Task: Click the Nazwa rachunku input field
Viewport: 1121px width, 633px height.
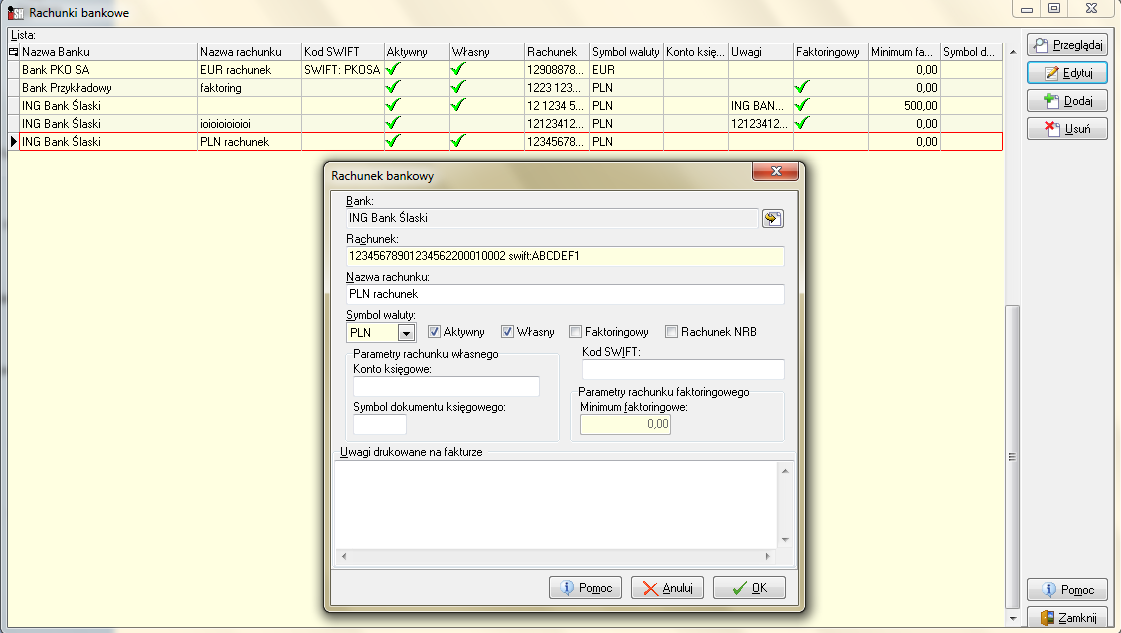Action: point(565,294)
